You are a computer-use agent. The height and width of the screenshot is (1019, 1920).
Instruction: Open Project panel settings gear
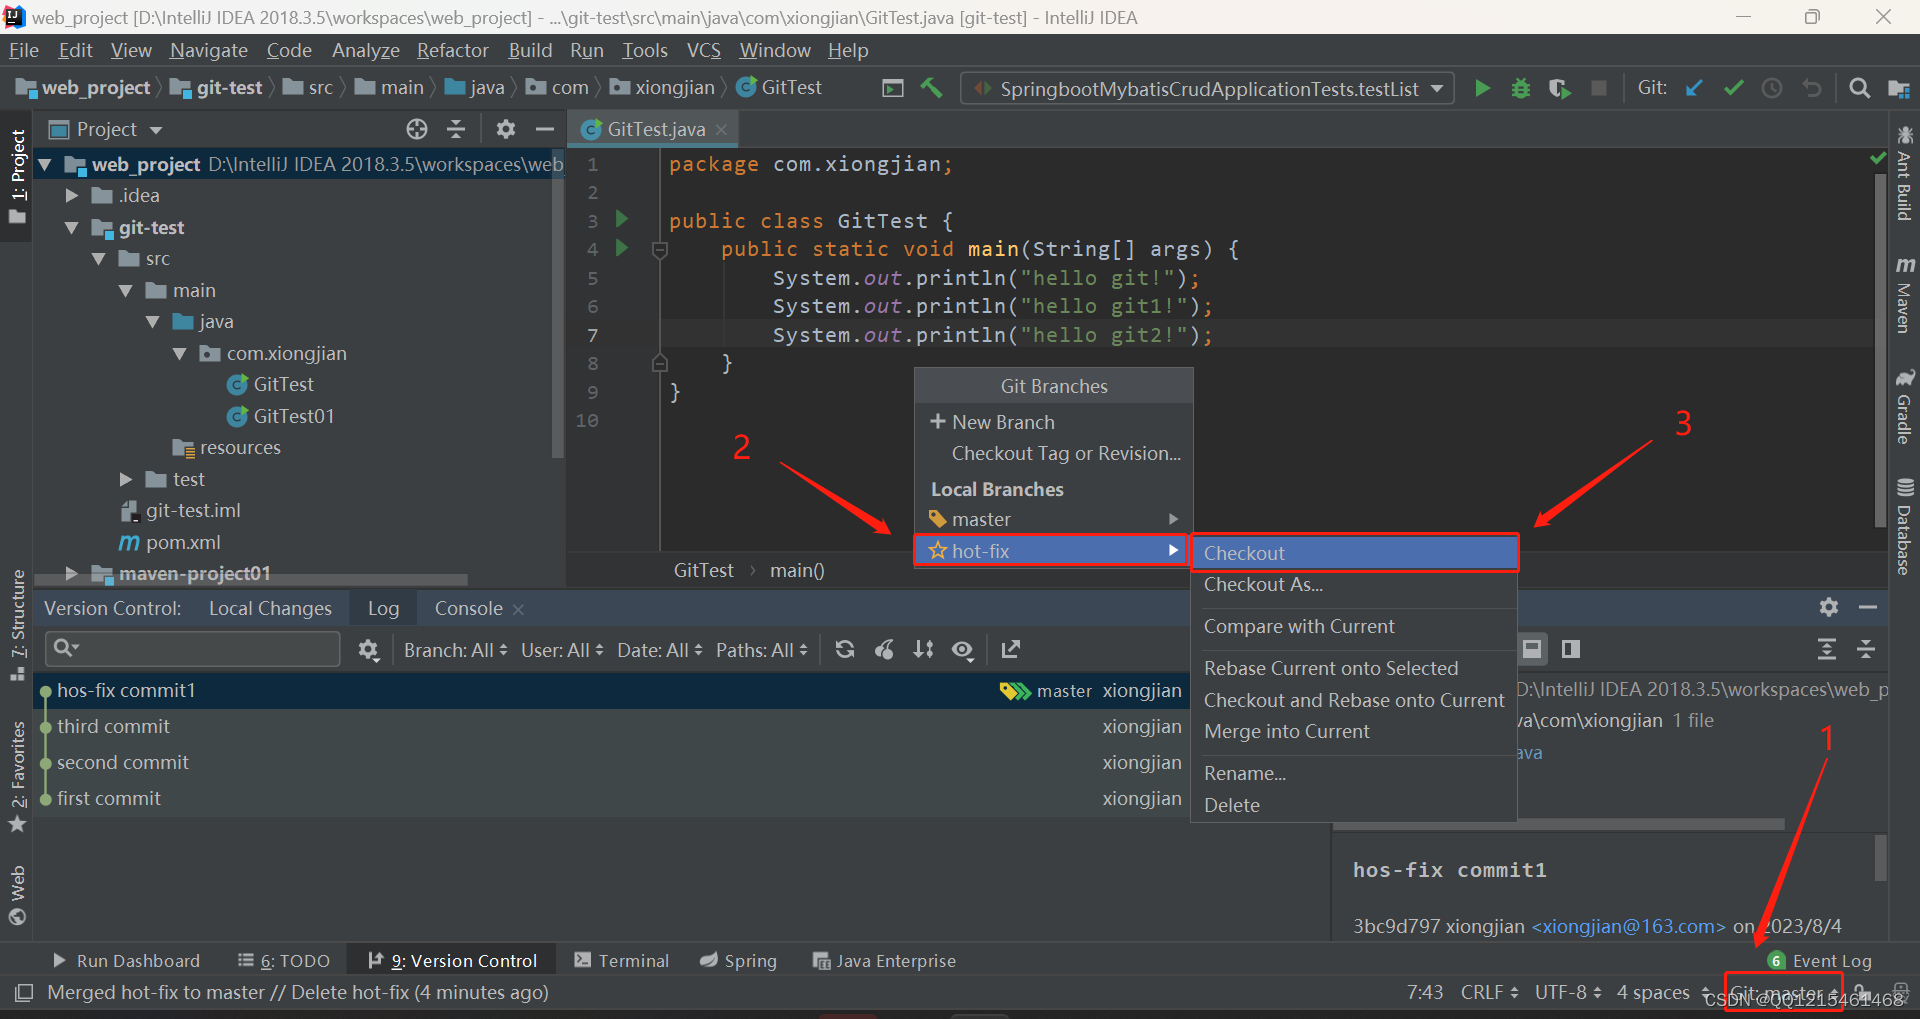click(x=506, y=129)
